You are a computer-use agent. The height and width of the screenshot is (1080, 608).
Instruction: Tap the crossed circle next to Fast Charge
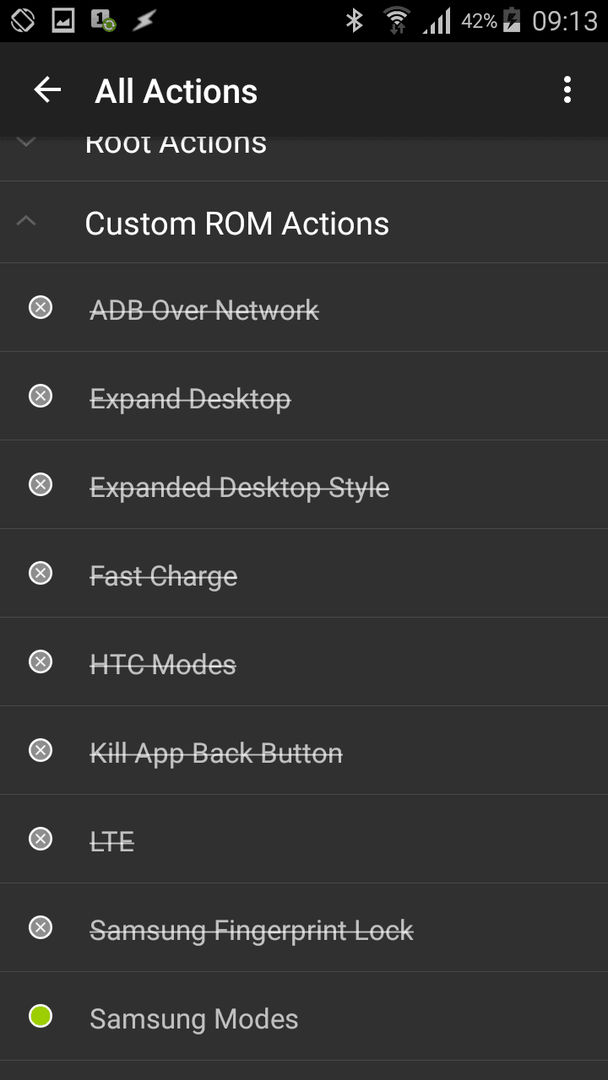[41, 573]
